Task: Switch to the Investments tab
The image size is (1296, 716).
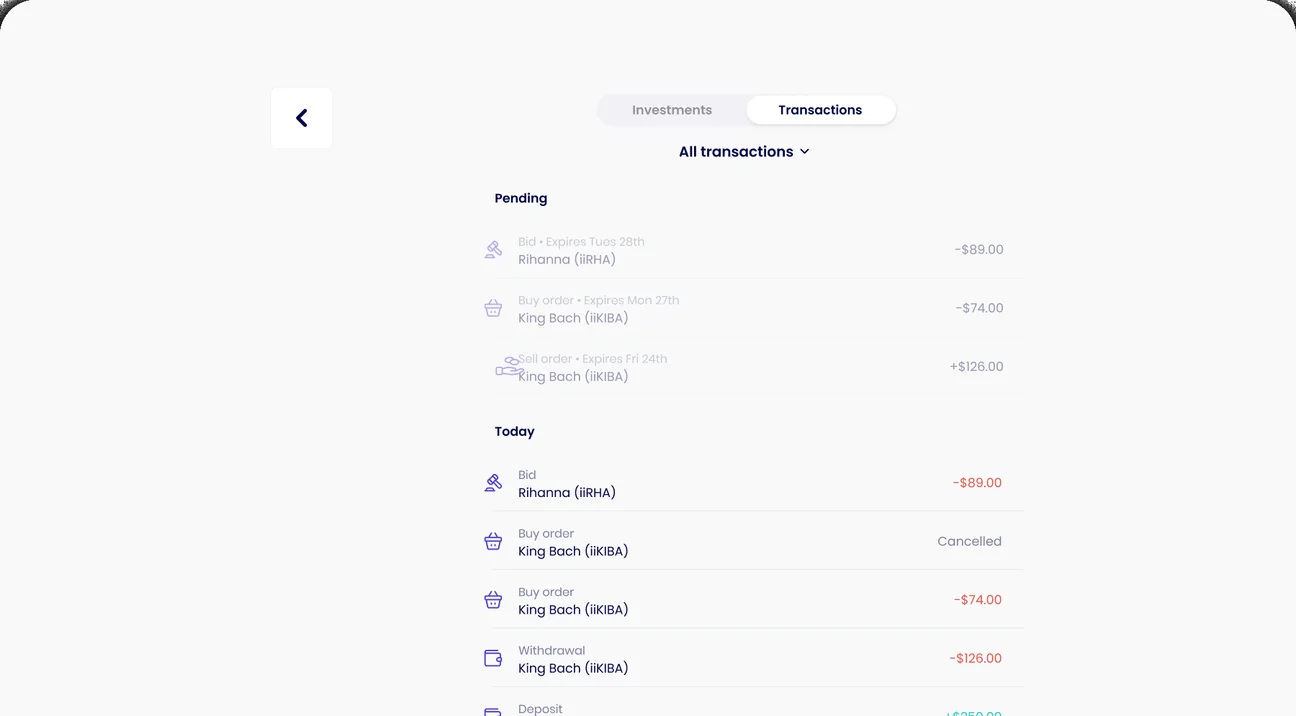Action: point(672,110)
